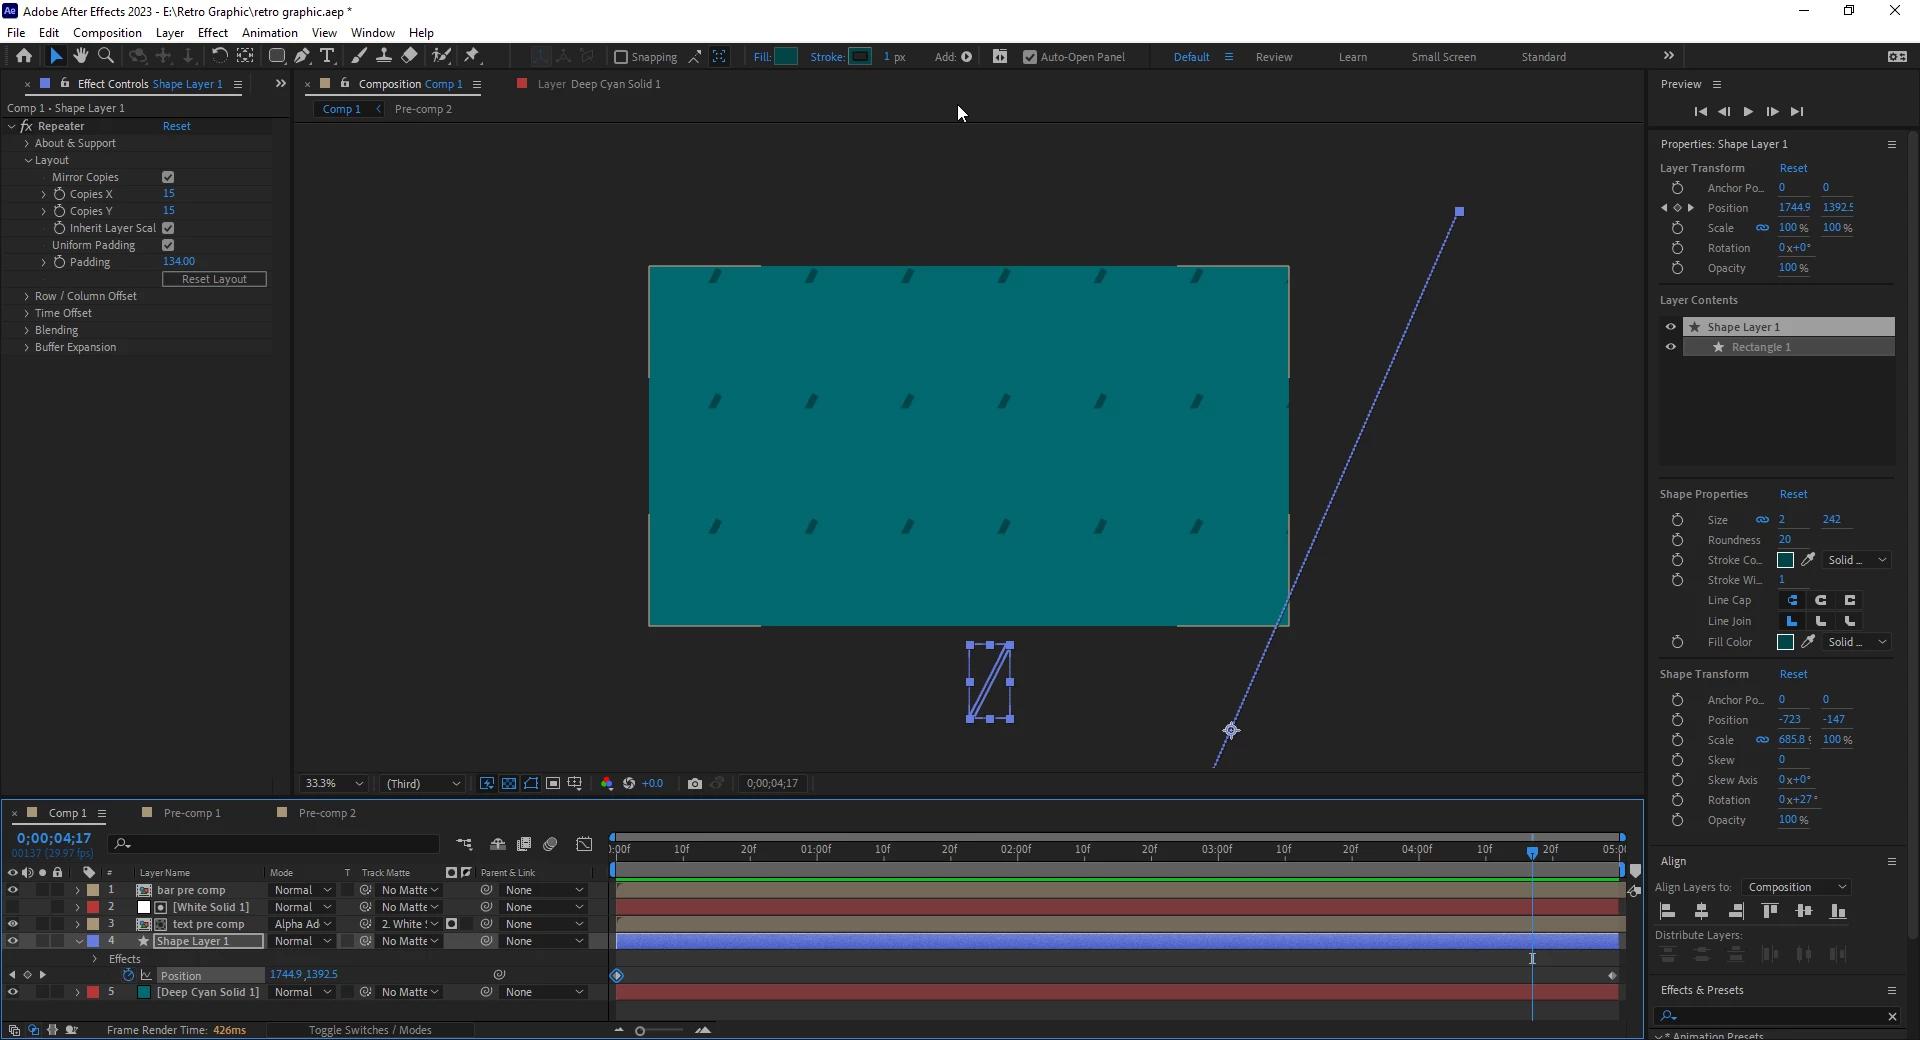Enable Motion Blur for timeline layers

coord(550,845)
